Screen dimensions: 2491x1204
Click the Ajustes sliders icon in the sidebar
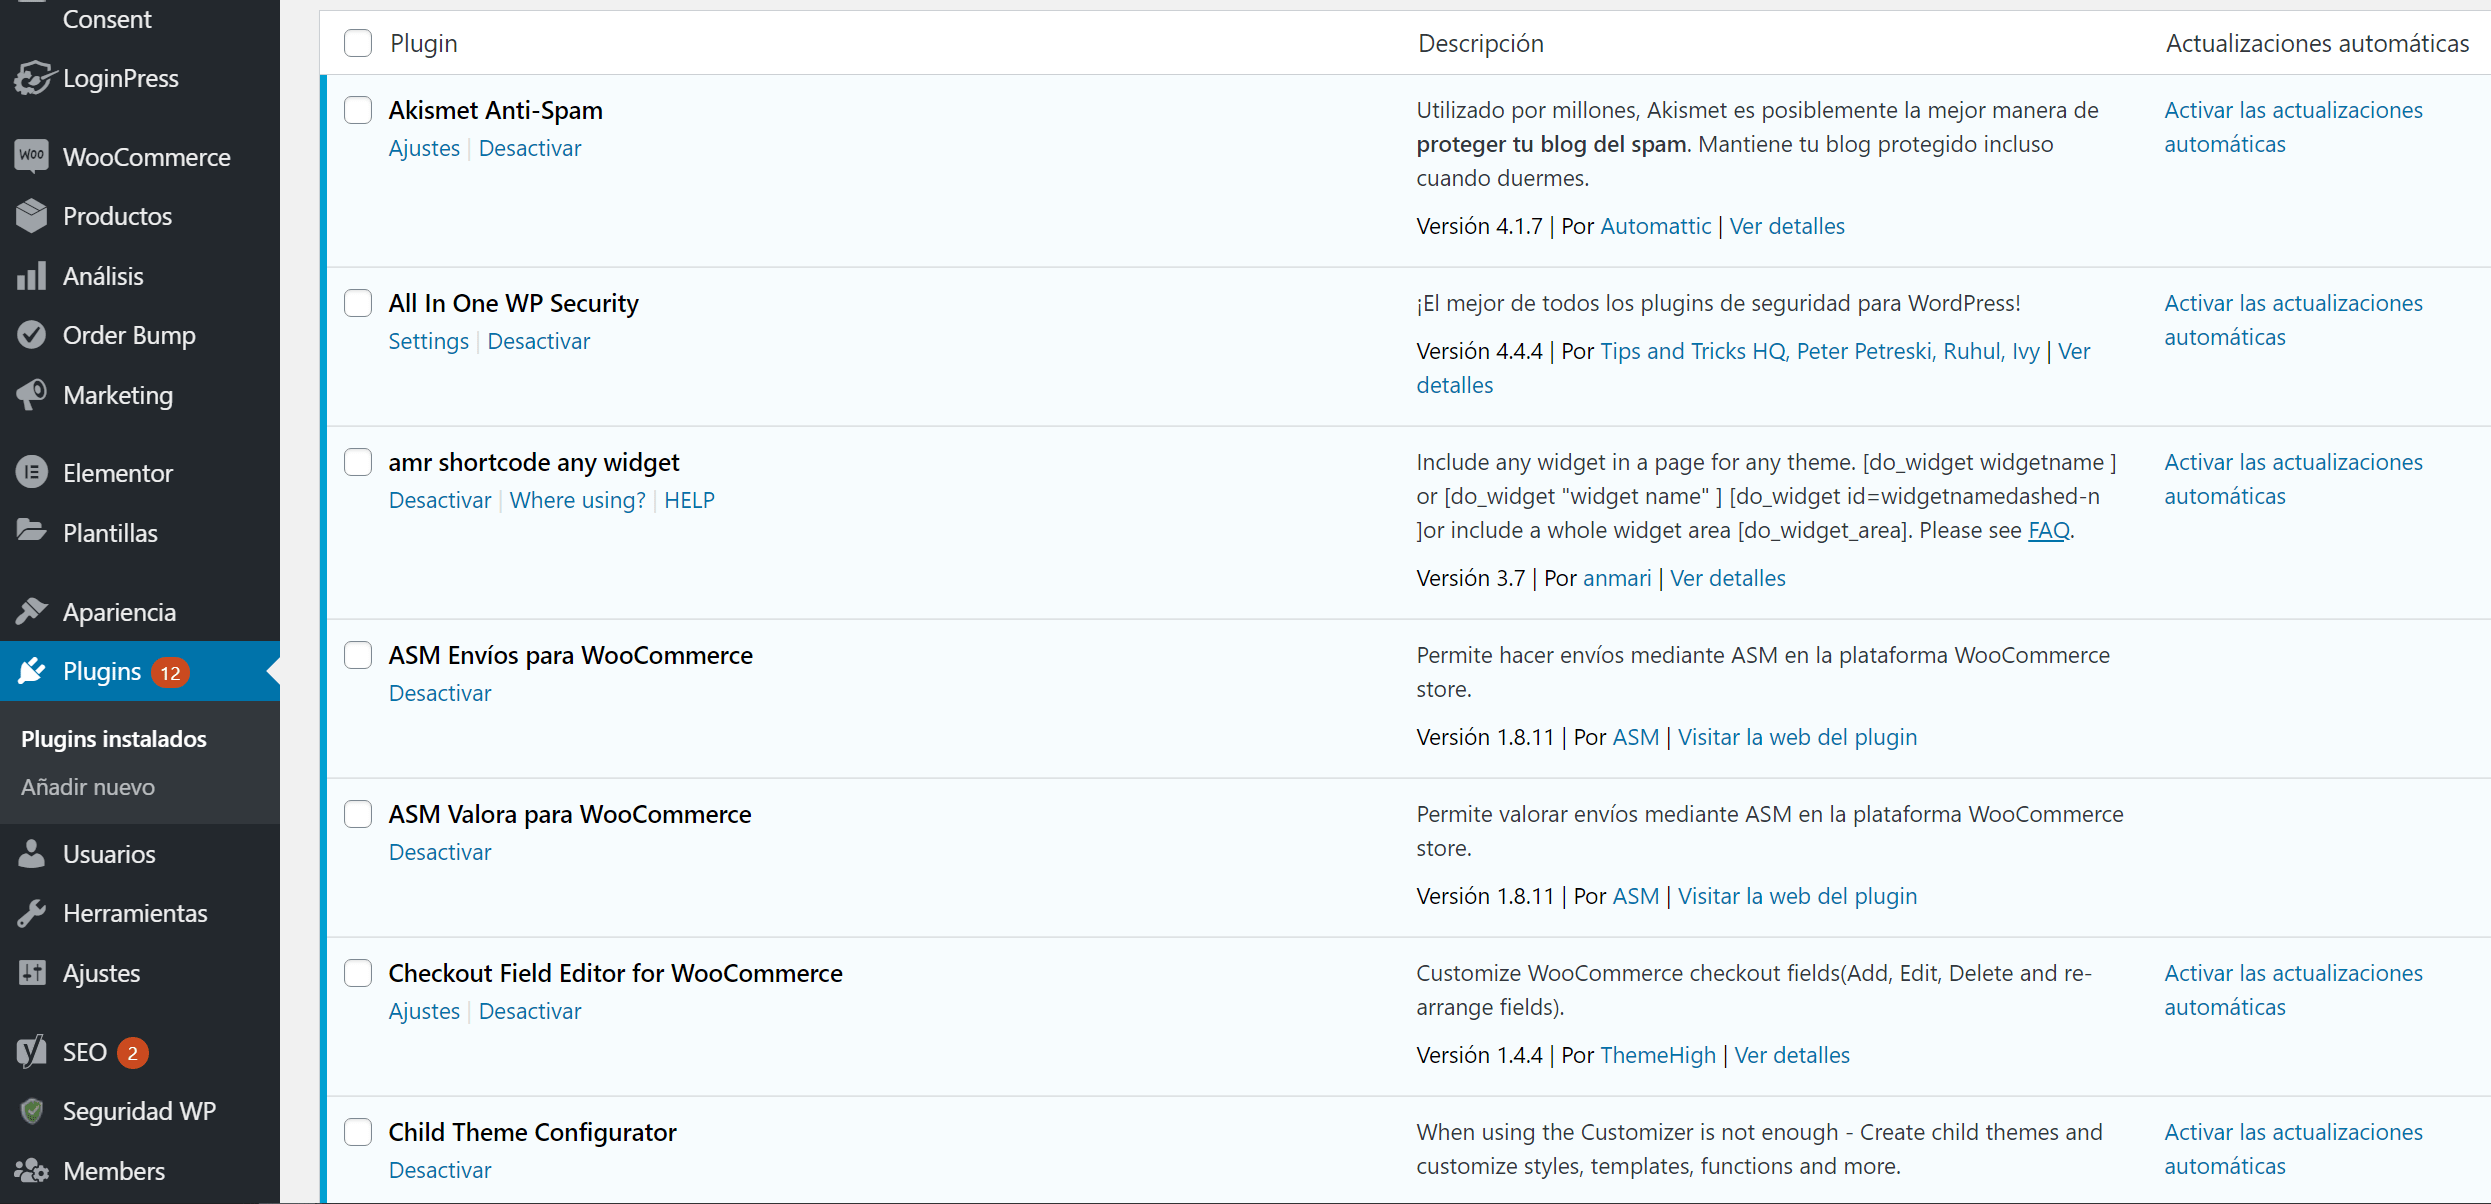[32, 973]
